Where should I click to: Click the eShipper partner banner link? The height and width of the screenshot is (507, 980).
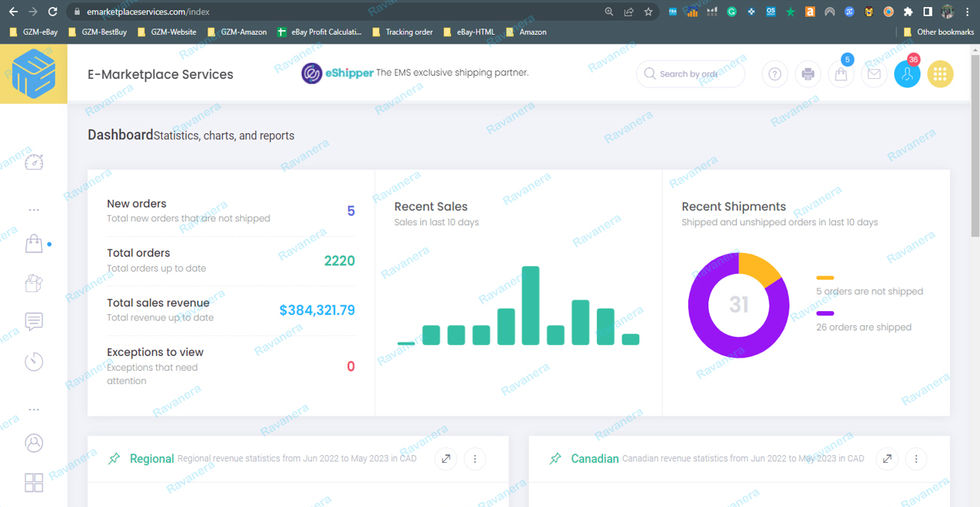coord(414,73)
